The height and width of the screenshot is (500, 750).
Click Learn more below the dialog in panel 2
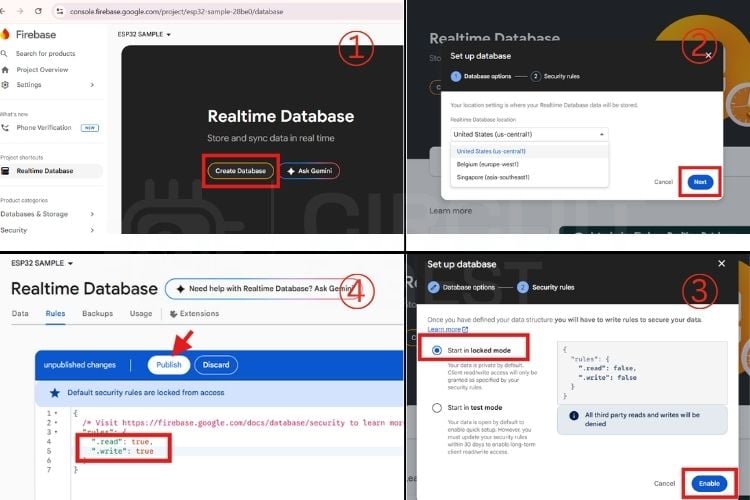[451, 211]
